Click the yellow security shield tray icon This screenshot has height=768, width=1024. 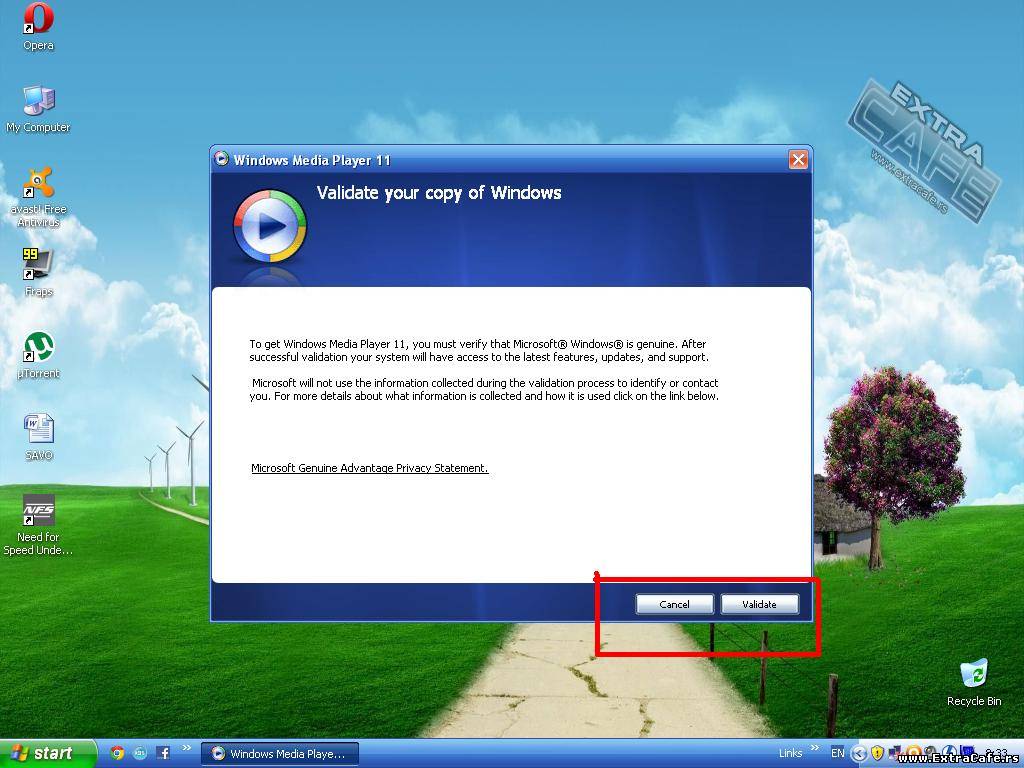pos(877,753)
